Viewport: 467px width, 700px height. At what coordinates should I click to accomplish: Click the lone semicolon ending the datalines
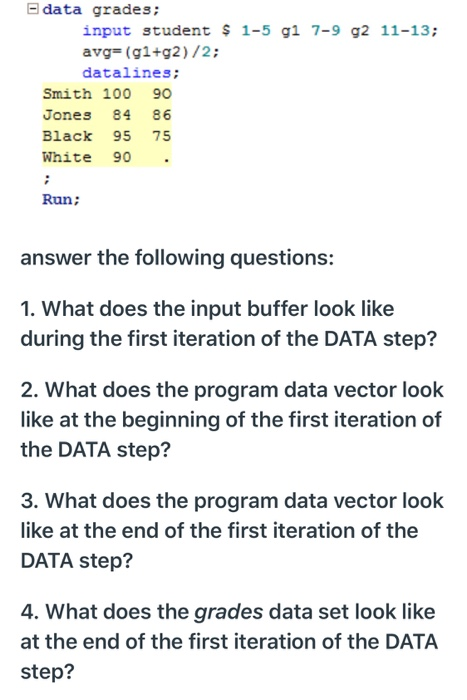click(x=46, y=179)
